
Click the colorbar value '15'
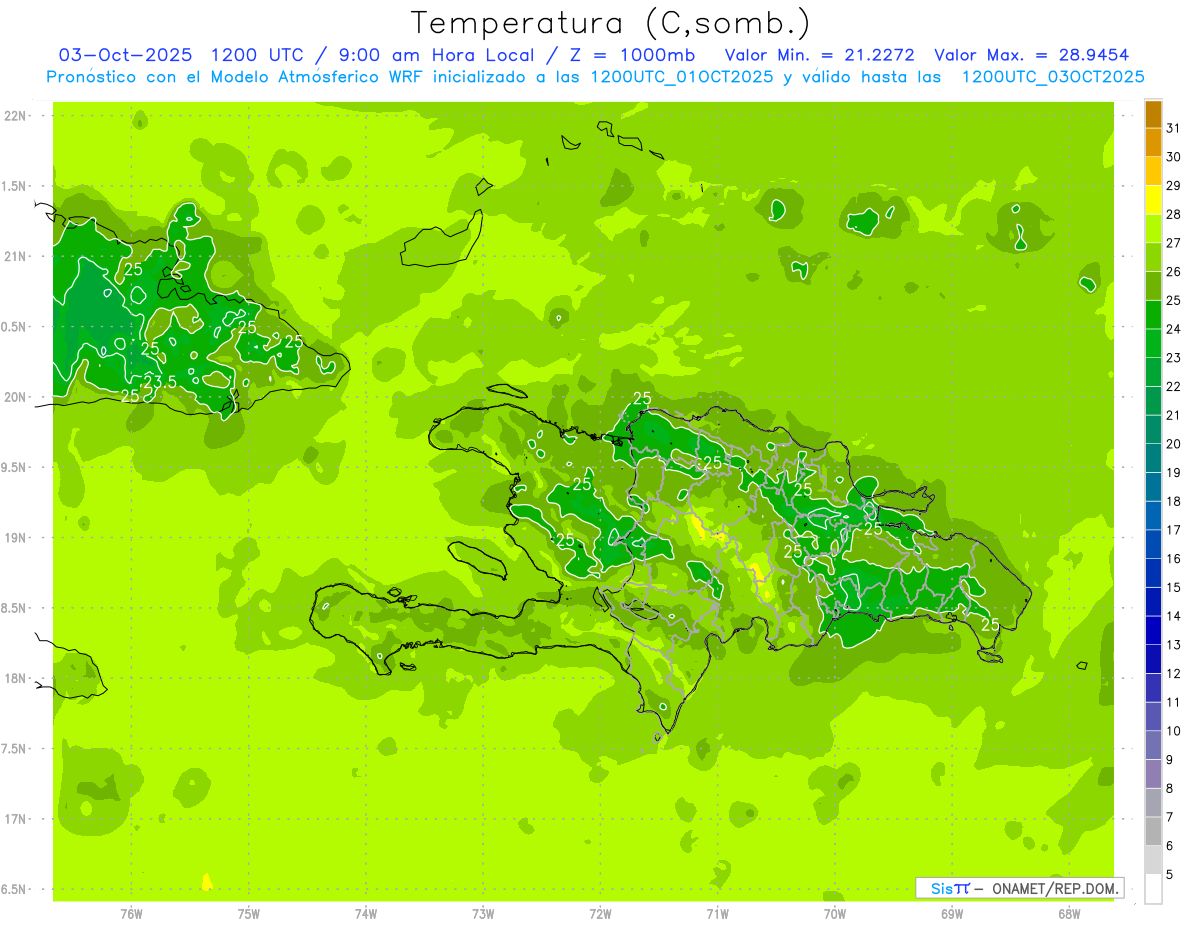[x=1173, y=588]
